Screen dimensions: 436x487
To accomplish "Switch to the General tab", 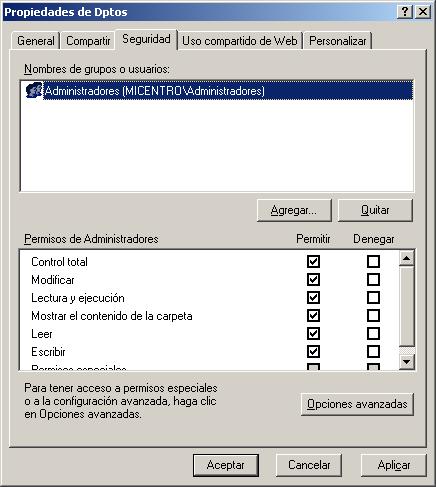I will [x=36, y=41].
